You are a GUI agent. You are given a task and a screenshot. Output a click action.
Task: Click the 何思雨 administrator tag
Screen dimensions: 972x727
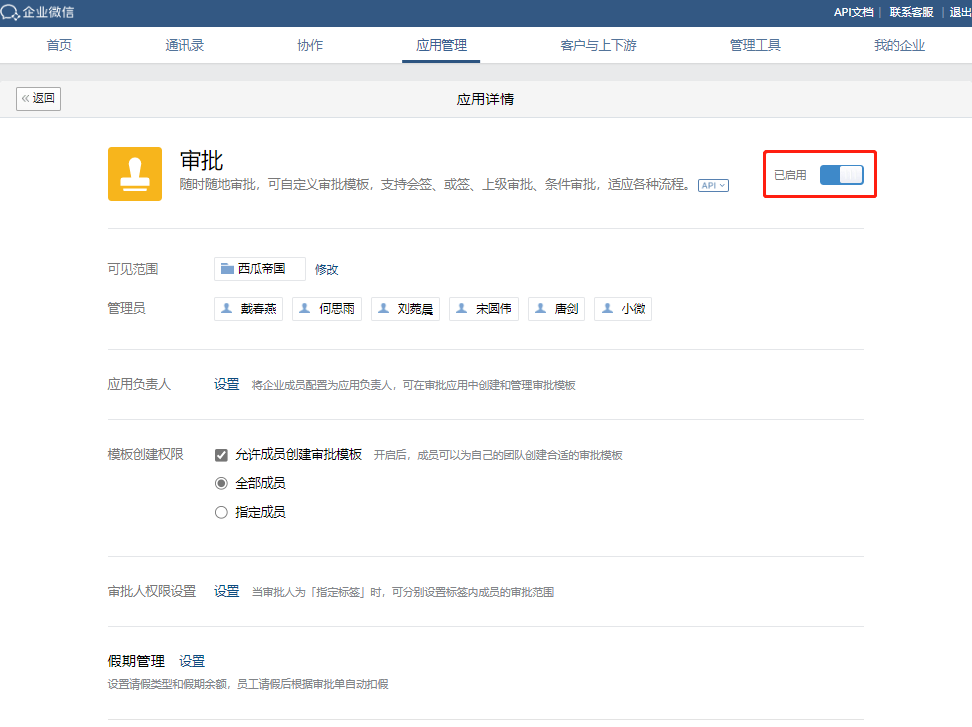327,309
